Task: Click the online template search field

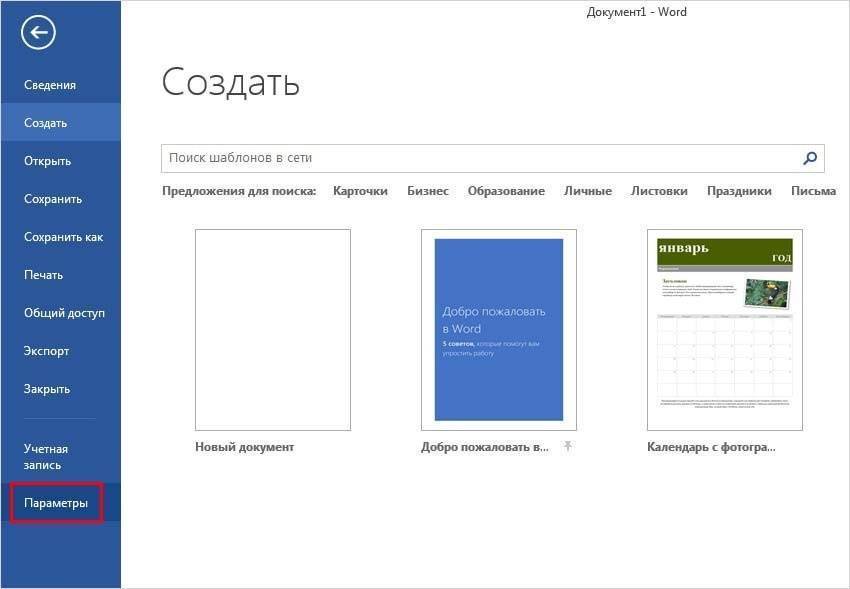Action: [480, 158]
